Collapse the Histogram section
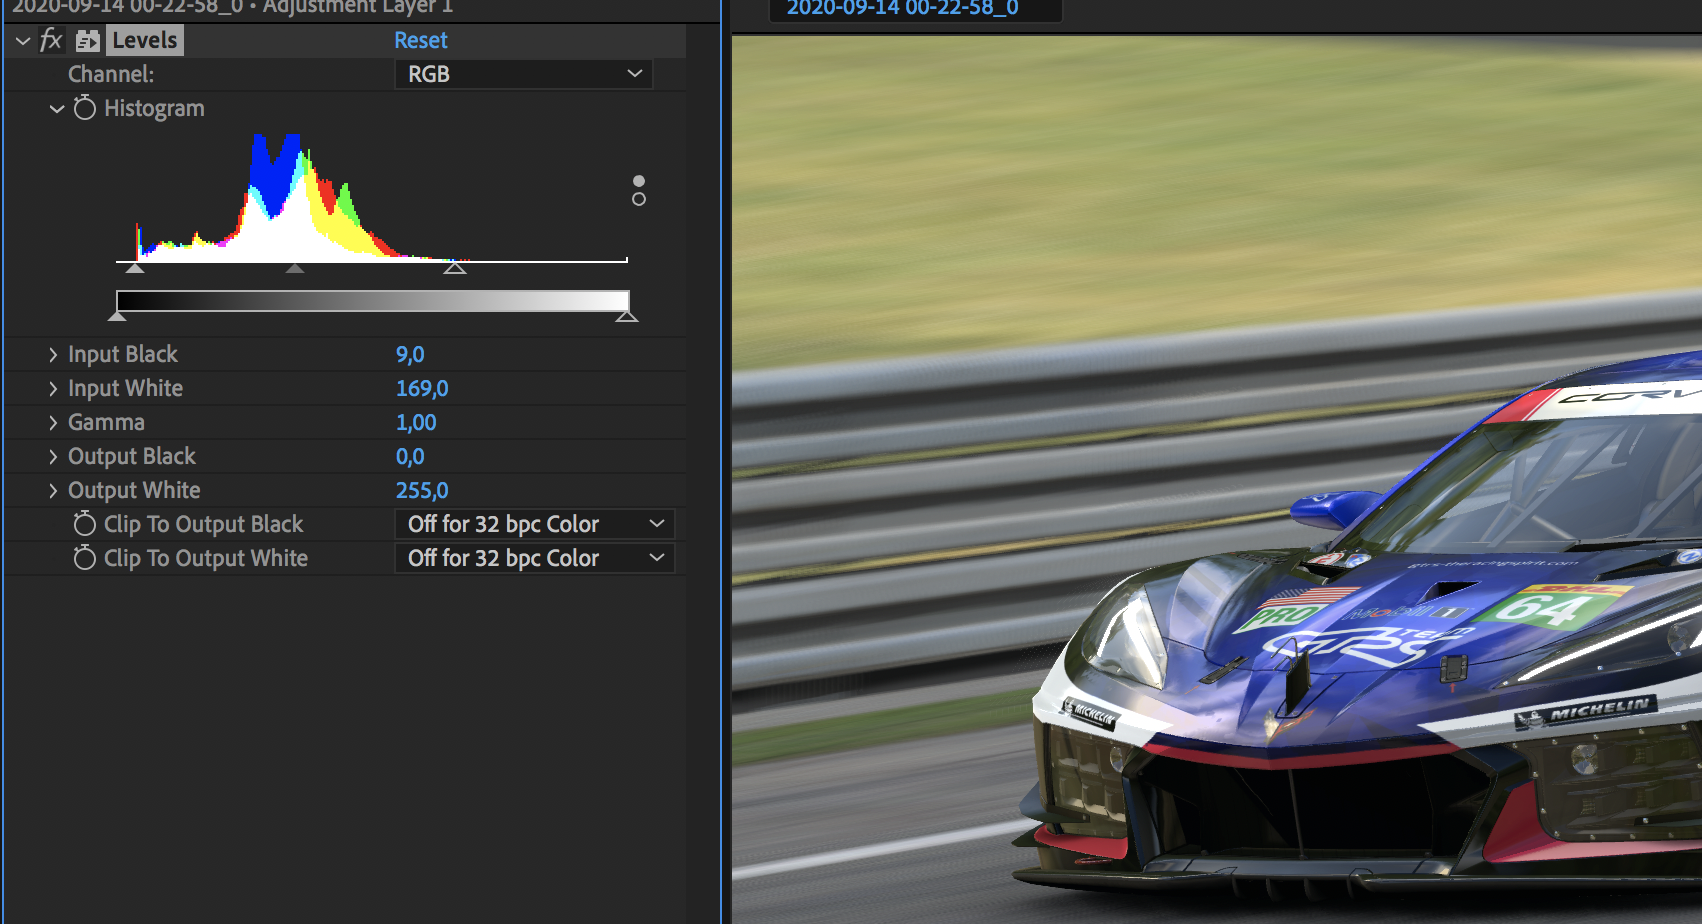This screenshot has height=924, width=1702. click(57, 108)
